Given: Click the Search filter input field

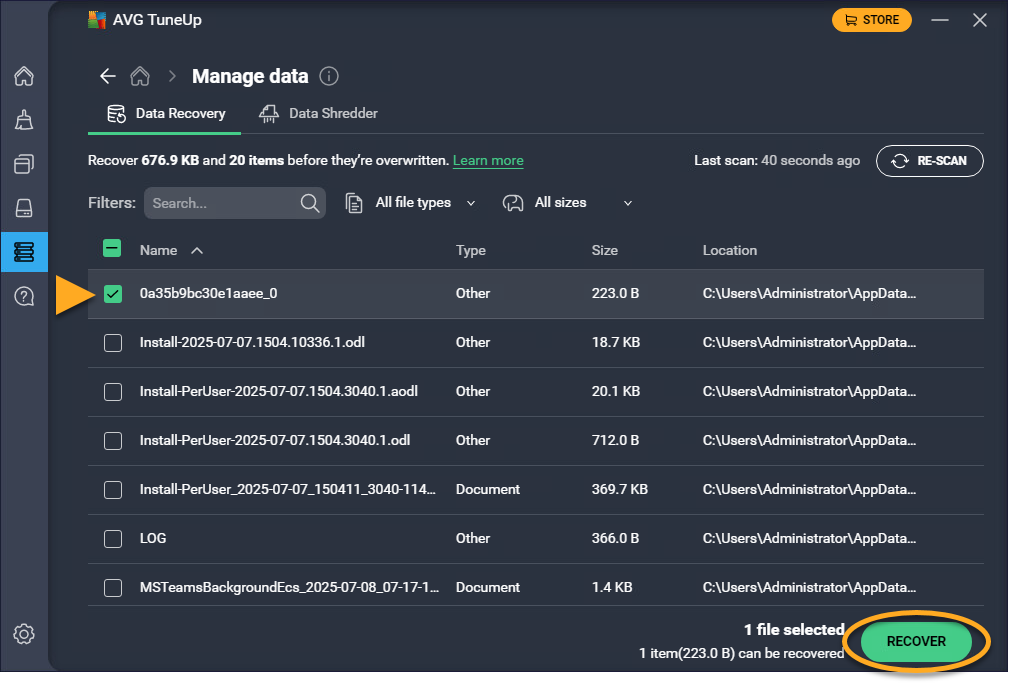Looking at the screenshot, I should [223, 203].
